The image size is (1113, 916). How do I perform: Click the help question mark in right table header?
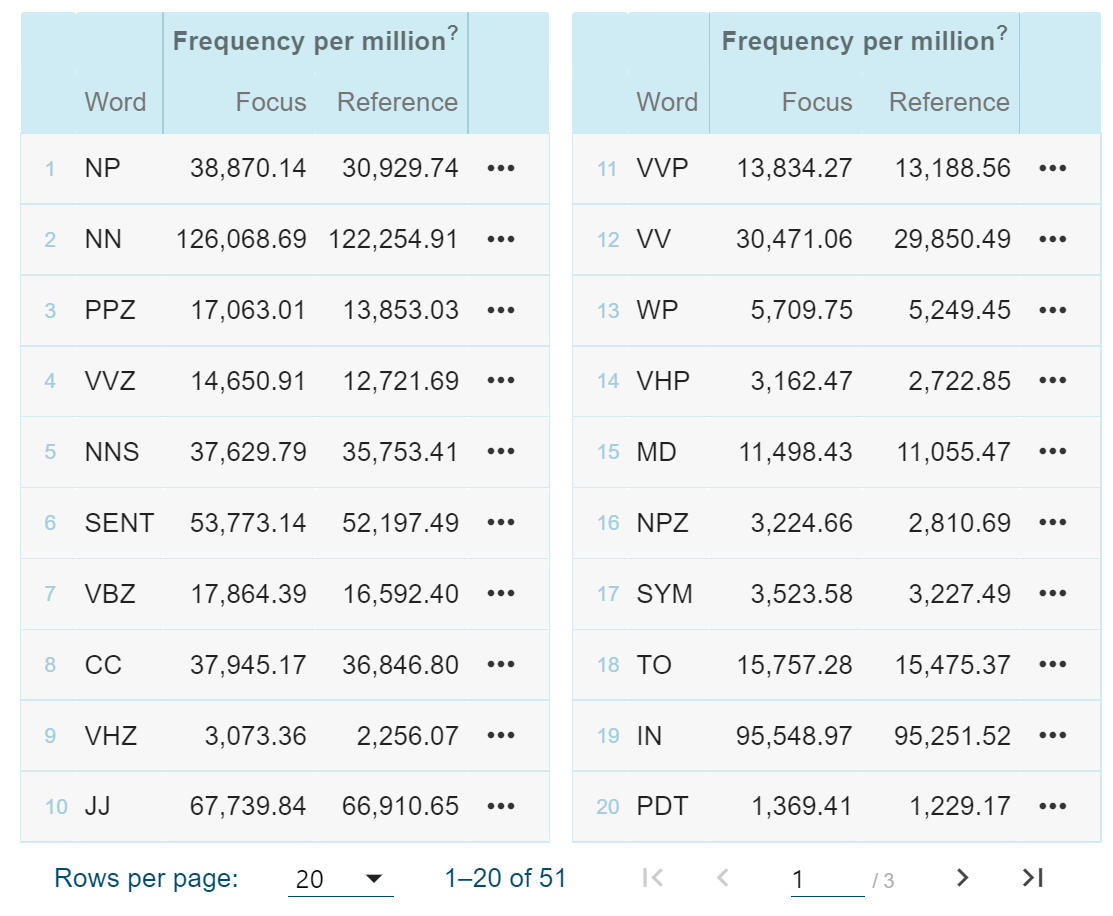pyautogui.click(x=1001, y=34)
